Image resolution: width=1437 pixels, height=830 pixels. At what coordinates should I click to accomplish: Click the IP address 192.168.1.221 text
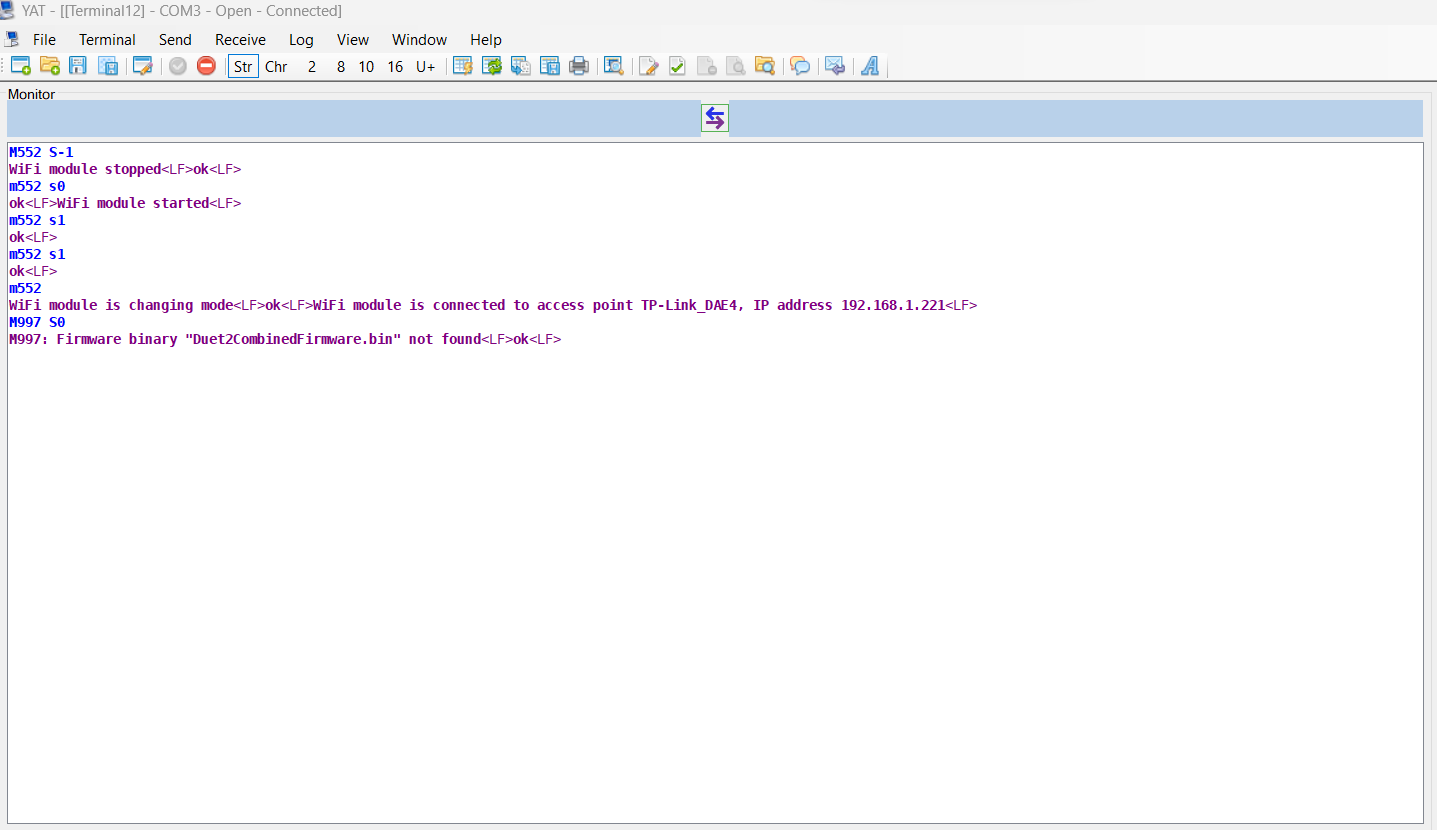pyautogui.click(x=893, y=305)
